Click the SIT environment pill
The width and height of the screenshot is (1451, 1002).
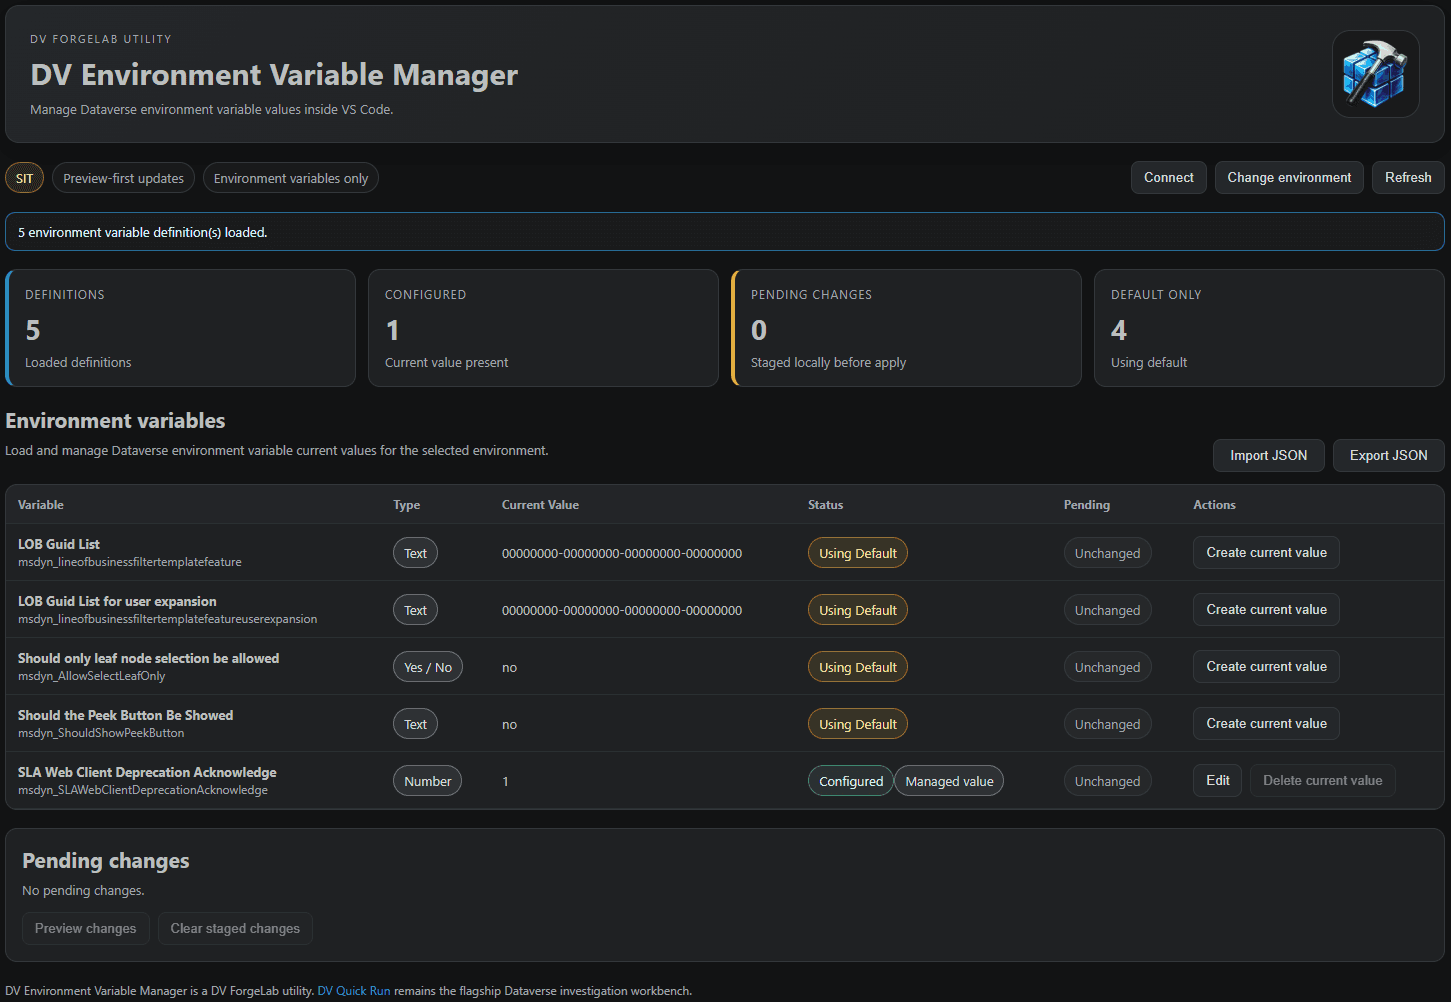pyautogui.click(x=24, y=178)
